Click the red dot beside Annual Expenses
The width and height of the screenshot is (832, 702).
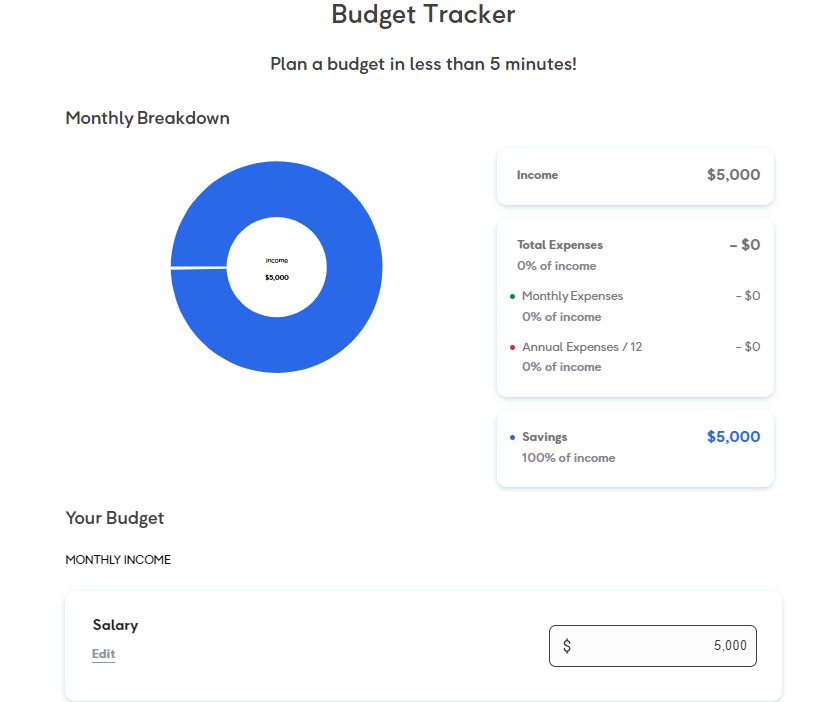[512, 347]
